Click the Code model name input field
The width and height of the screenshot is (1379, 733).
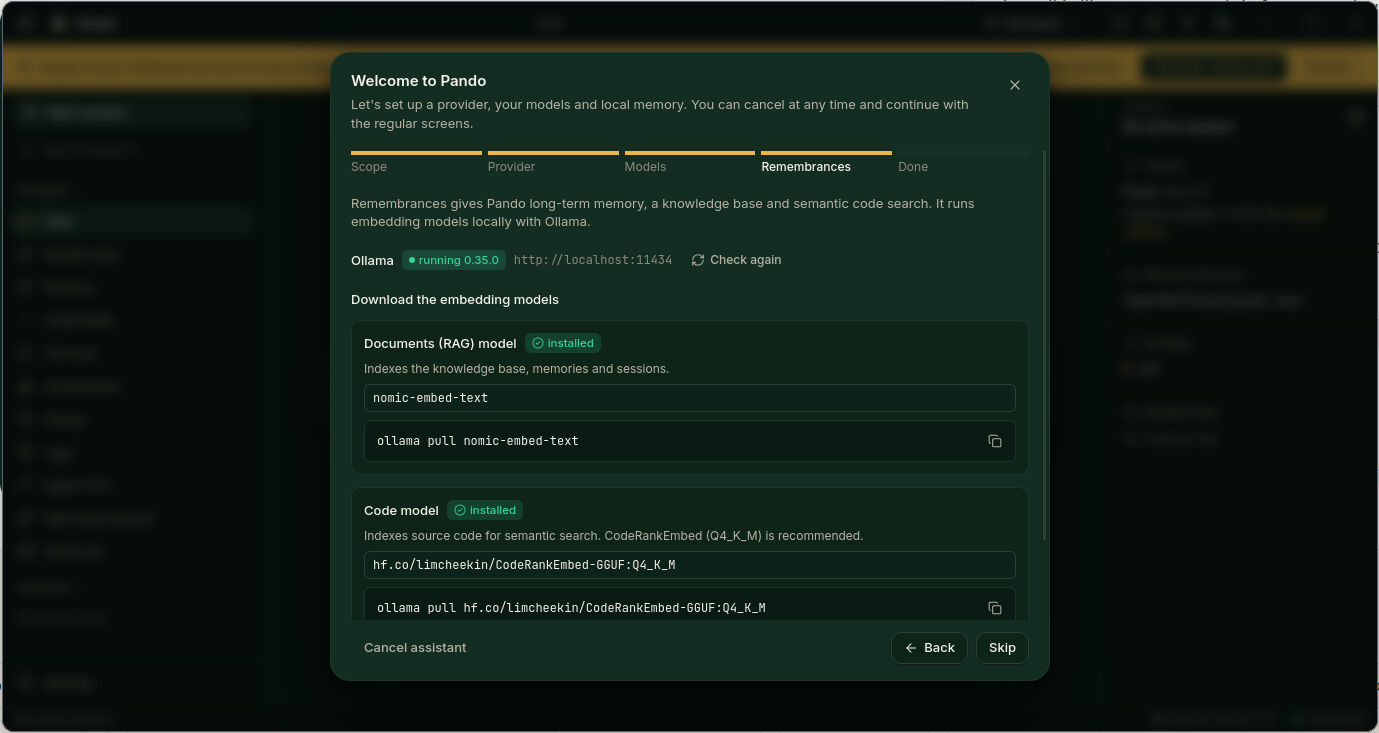[x=690, y=565]
